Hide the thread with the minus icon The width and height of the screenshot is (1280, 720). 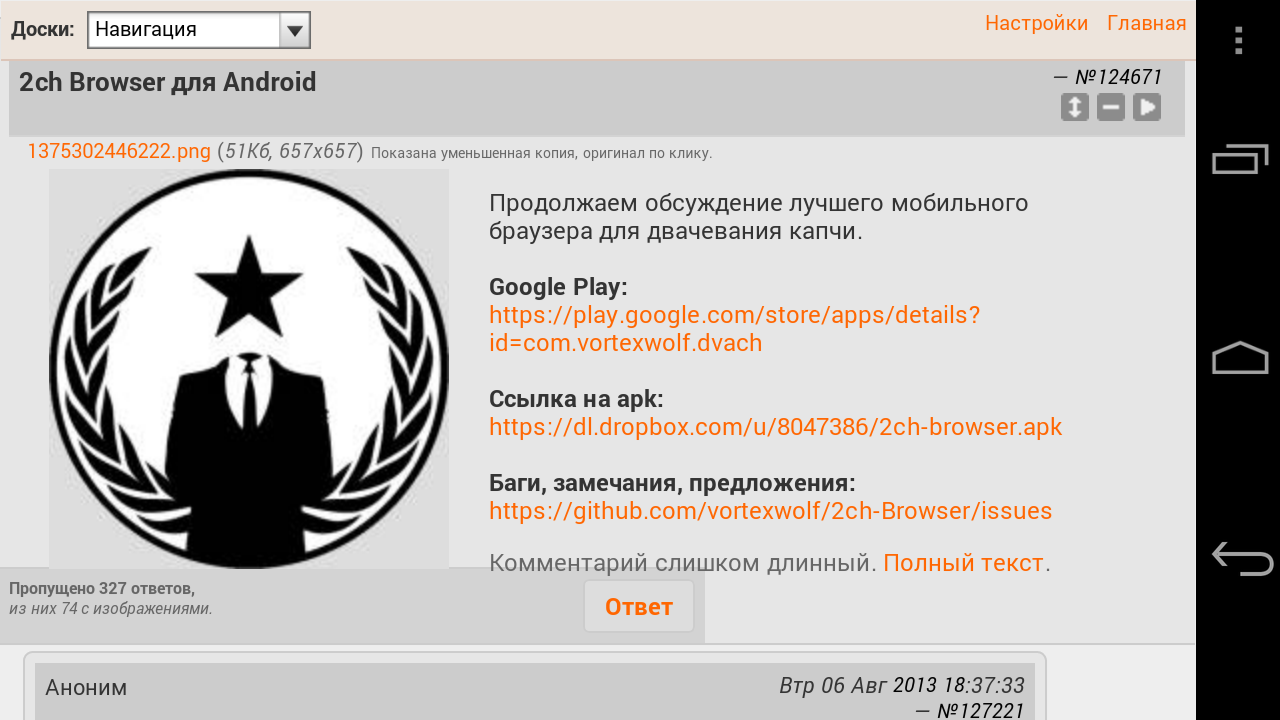pos(1111,107)
